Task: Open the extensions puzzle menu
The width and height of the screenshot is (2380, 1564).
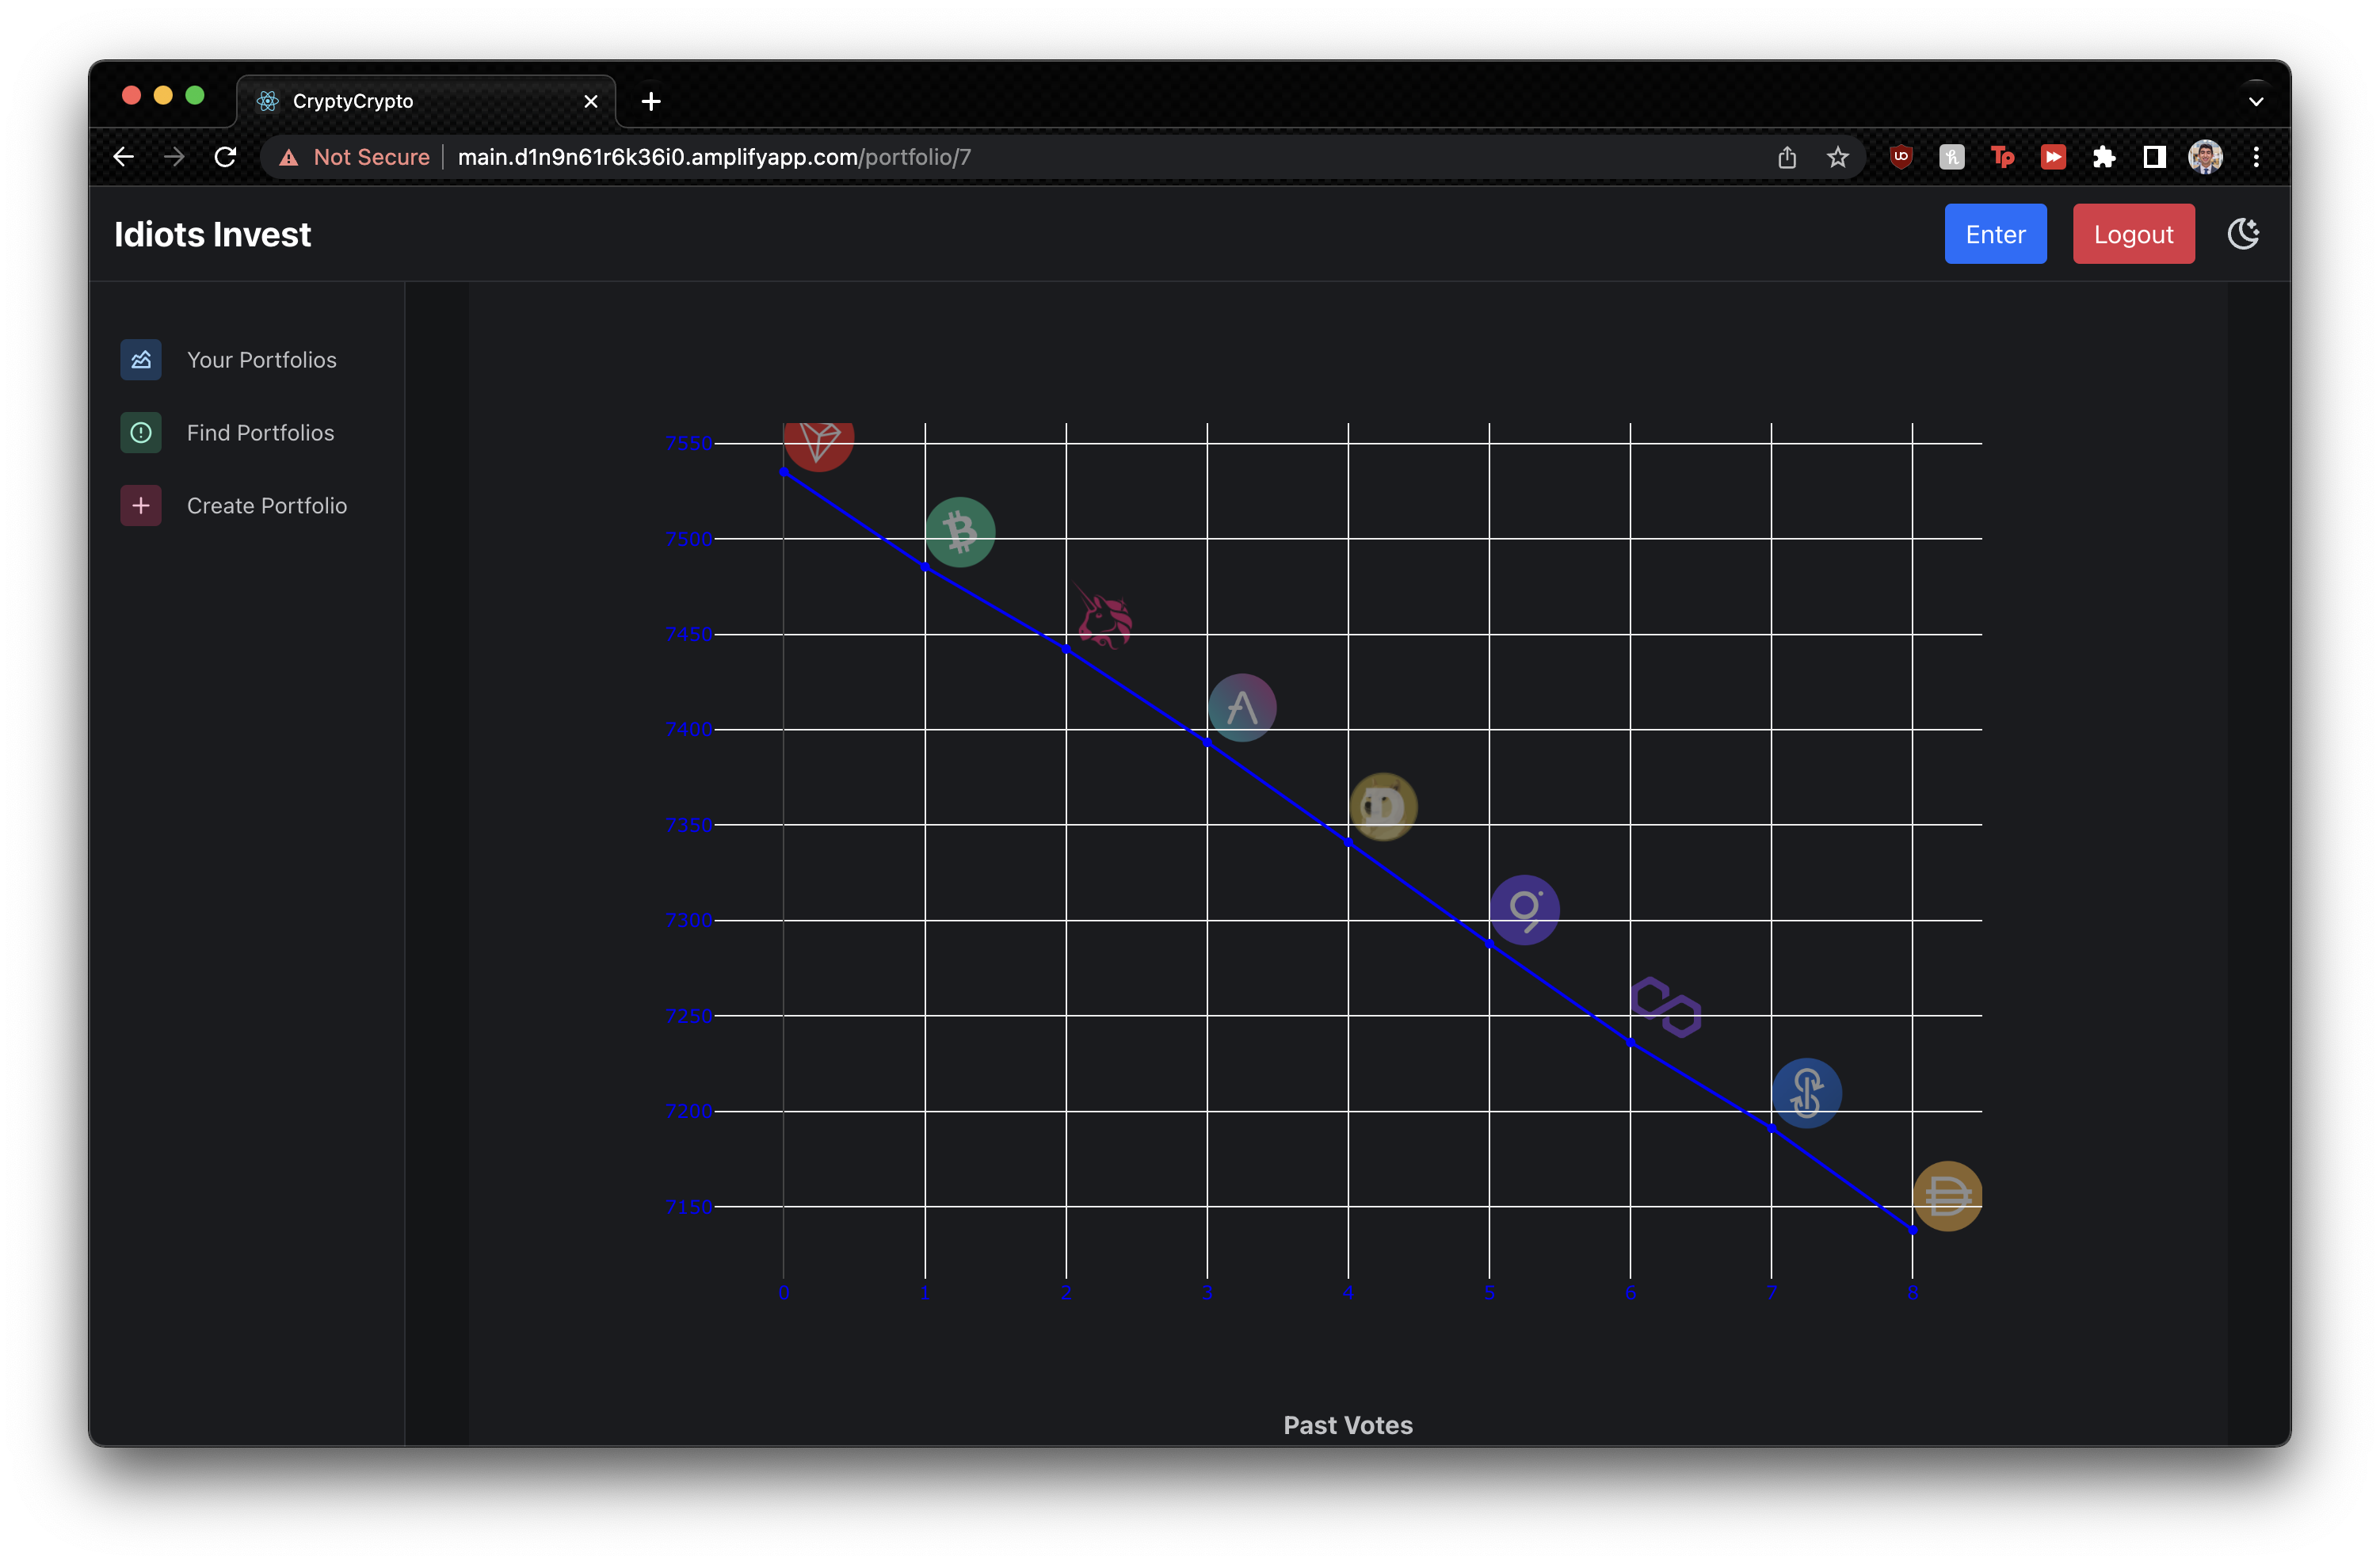Action: point(2103,157)
